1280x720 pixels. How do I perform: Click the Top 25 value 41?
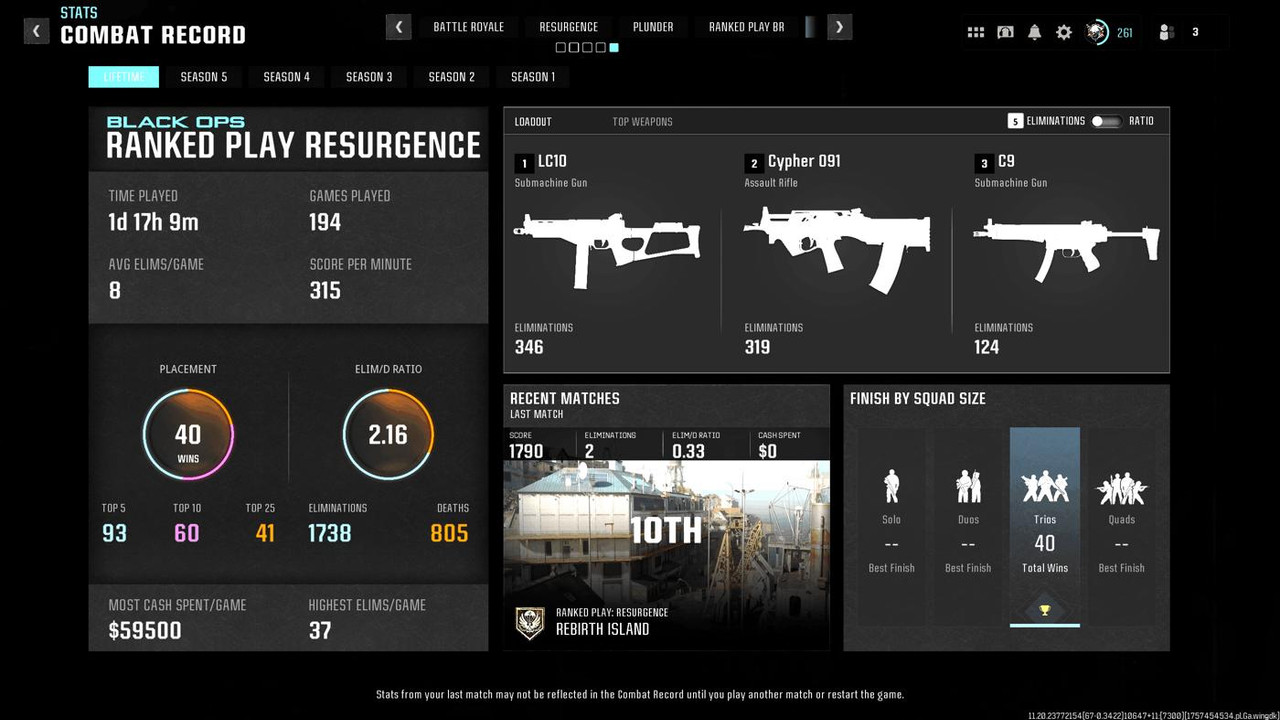tap(265, 533)
